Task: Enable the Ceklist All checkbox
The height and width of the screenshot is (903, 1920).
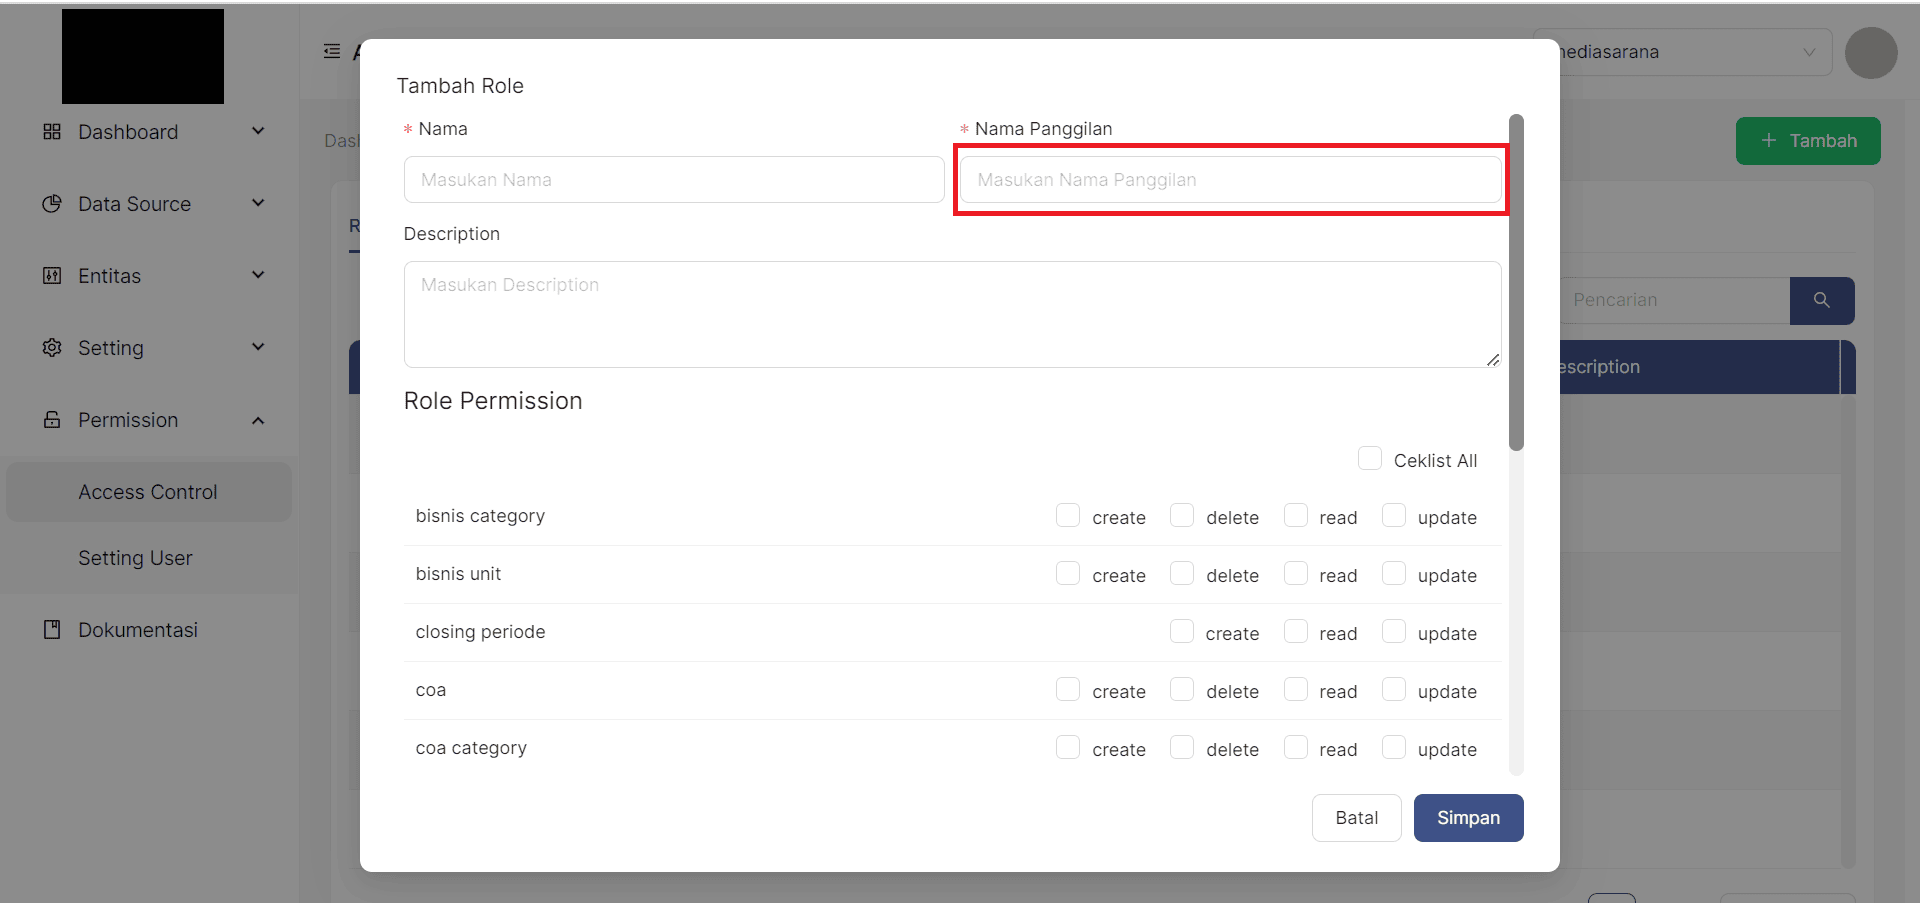Action: [x=1369, y=459]
